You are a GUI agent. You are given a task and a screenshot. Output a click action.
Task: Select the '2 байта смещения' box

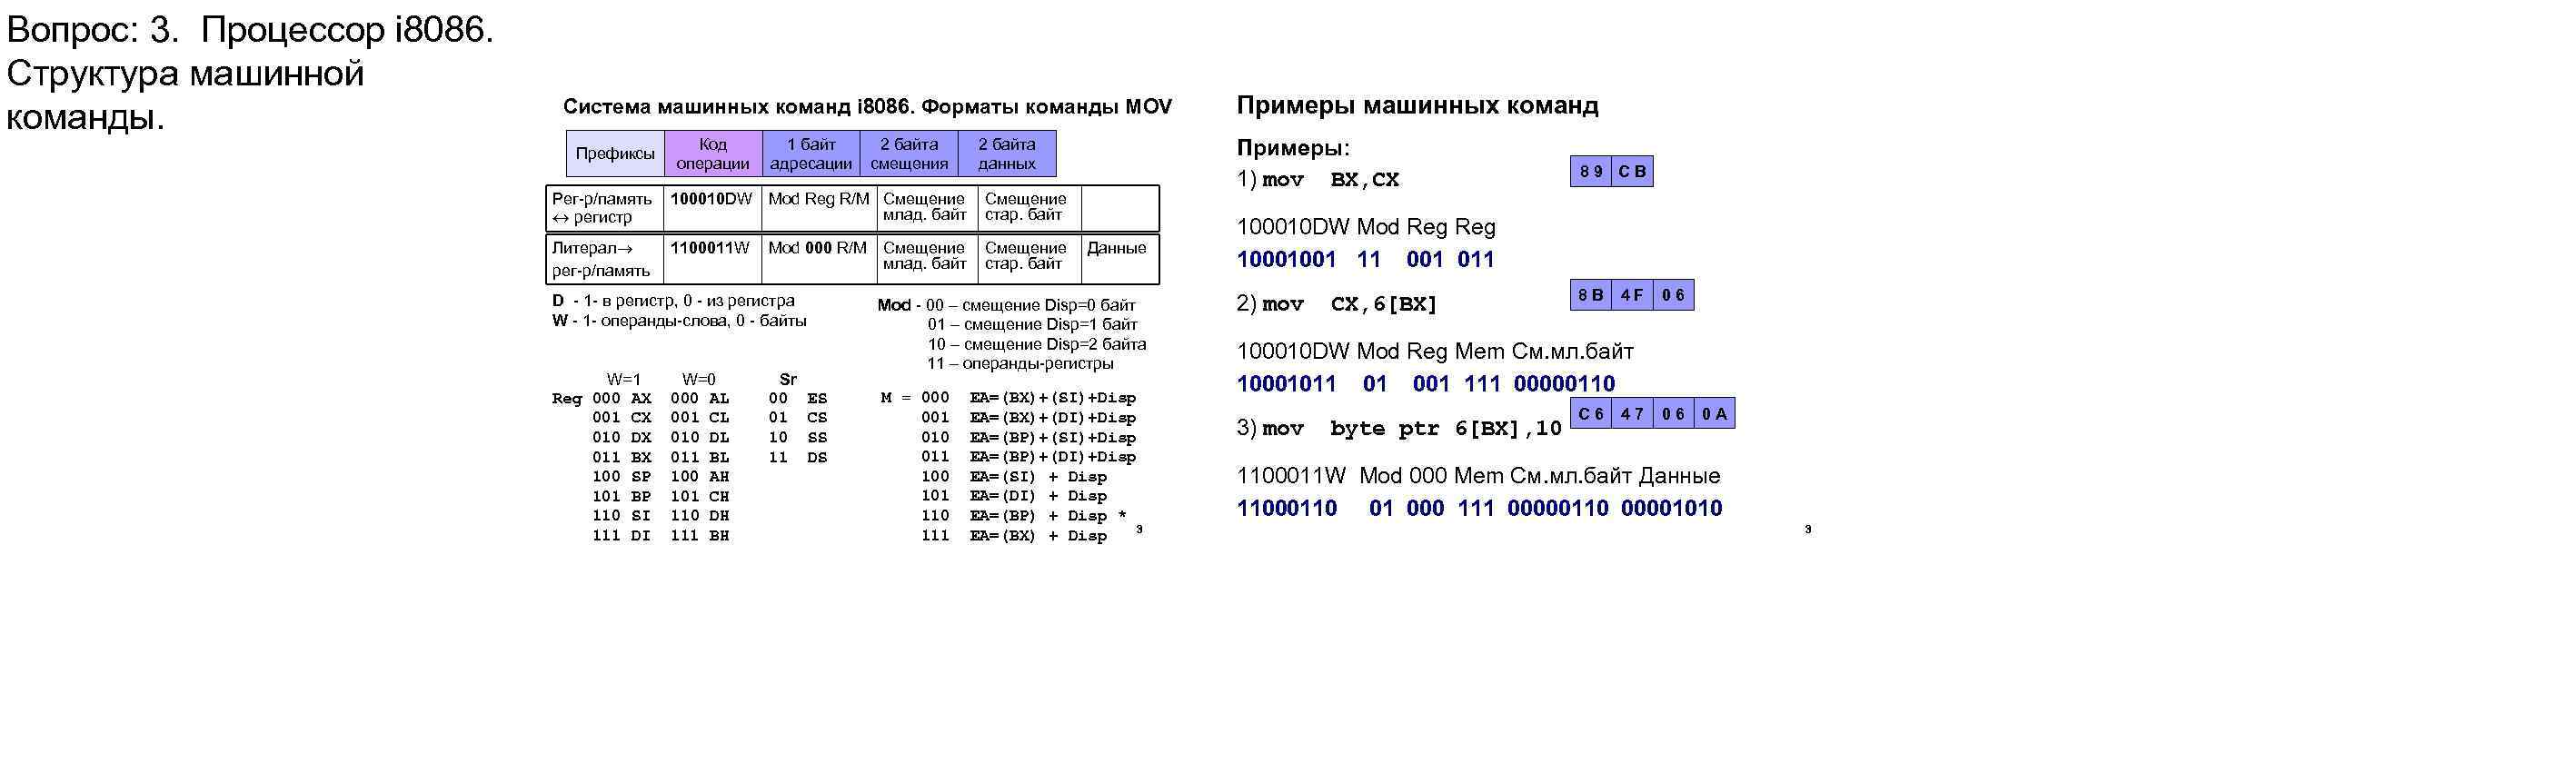[x=909, y=153]
